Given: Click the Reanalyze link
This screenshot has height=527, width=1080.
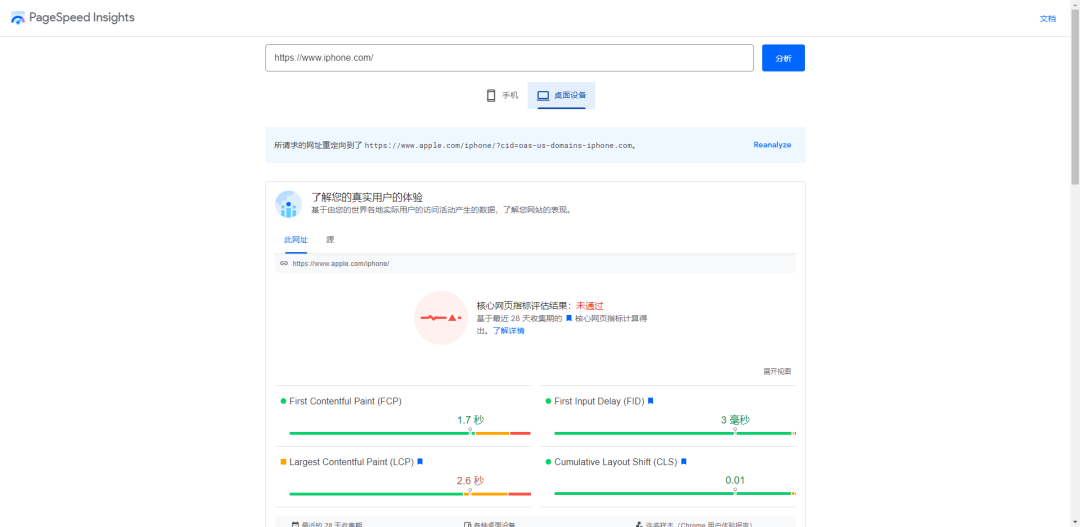Looking at the screenshot, I should point(772,145).
